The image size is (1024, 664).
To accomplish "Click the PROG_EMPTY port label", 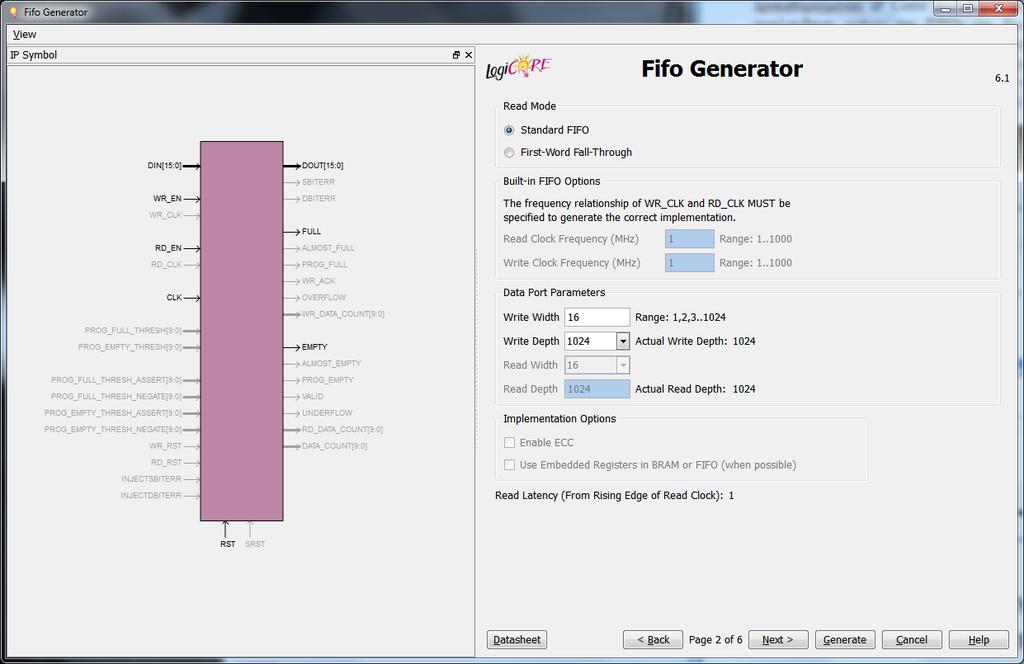I will point(328,380).
